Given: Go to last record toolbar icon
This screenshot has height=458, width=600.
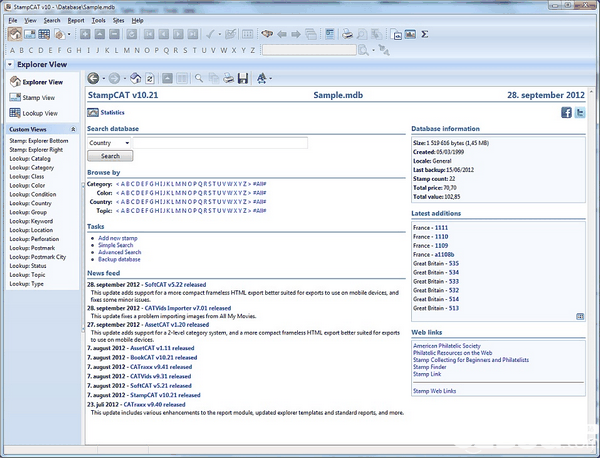Looking at the screenshot, I should 193,34.
